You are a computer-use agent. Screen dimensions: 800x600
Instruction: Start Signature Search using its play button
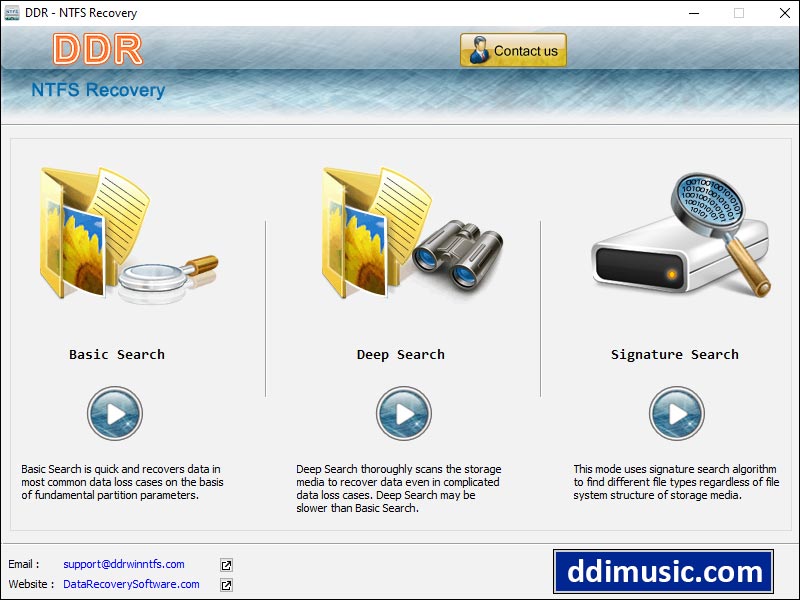pyautogui.click(x=674, y=414)
